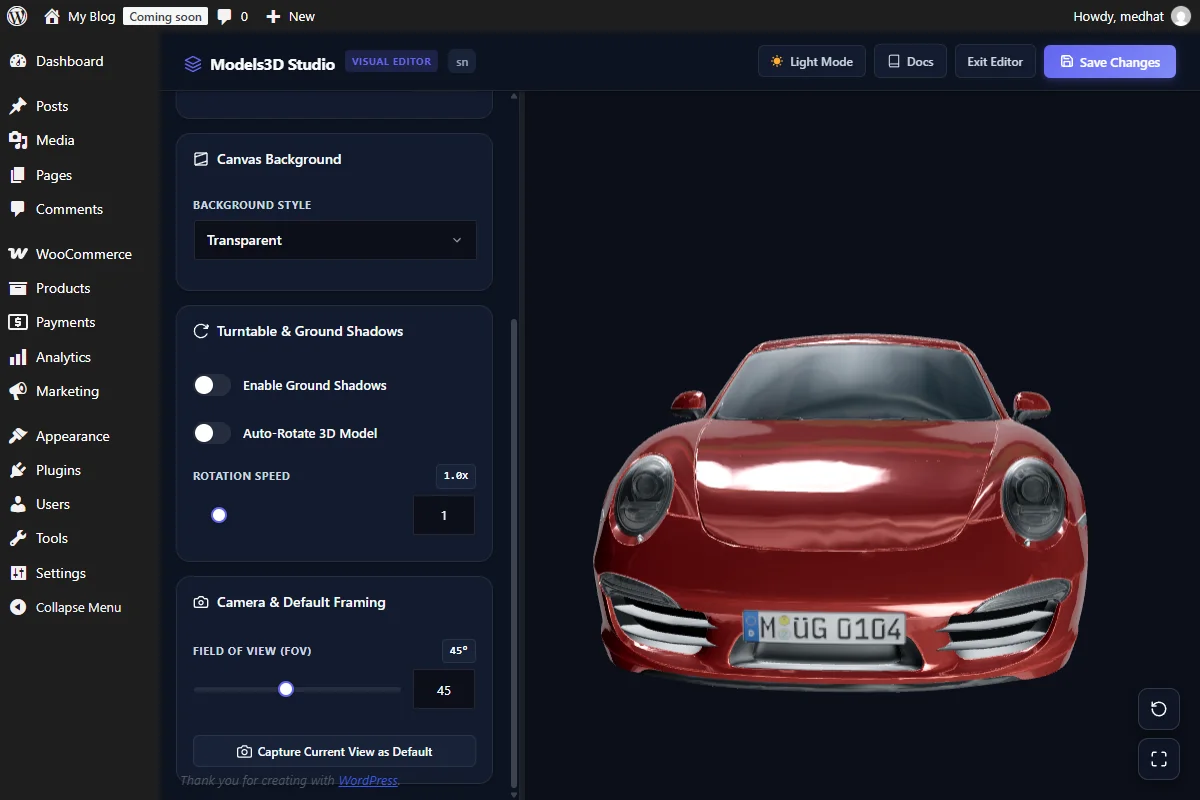Click the sn language badge

[462, 62]
